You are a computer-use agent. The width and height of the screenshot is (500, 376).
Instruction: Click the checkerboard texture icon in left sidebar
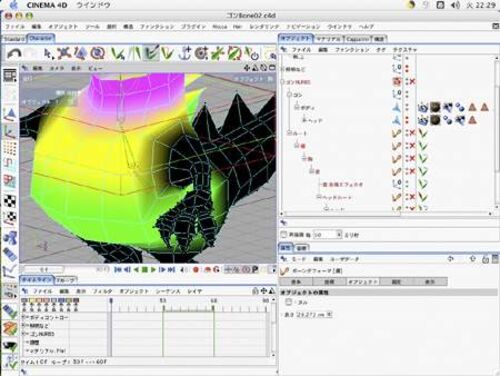tap(10, 201)
